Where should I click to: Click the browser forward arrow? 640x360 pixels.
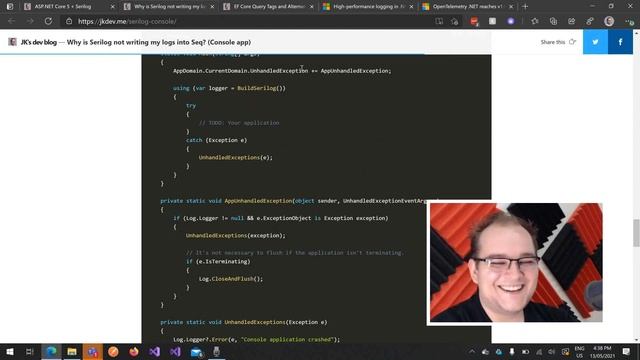click(30, 21)
